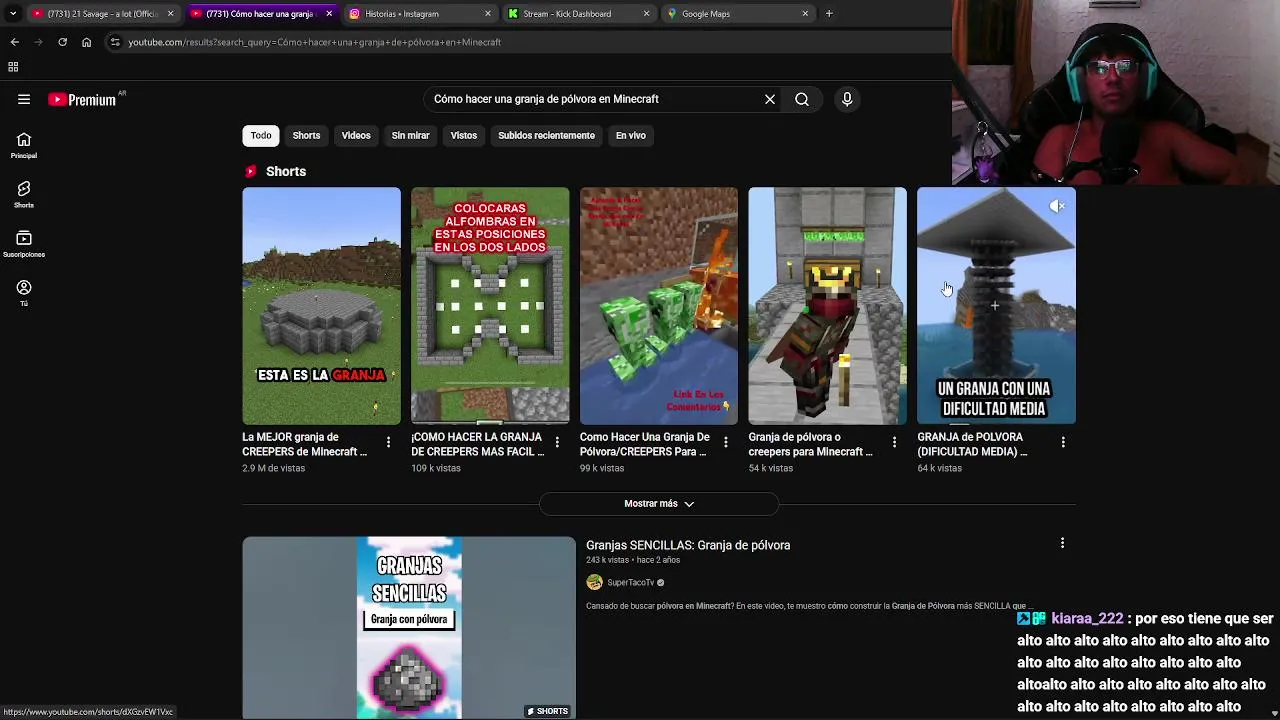
Task: Open Shorts in the left sidebar
Action: point(24,195)
